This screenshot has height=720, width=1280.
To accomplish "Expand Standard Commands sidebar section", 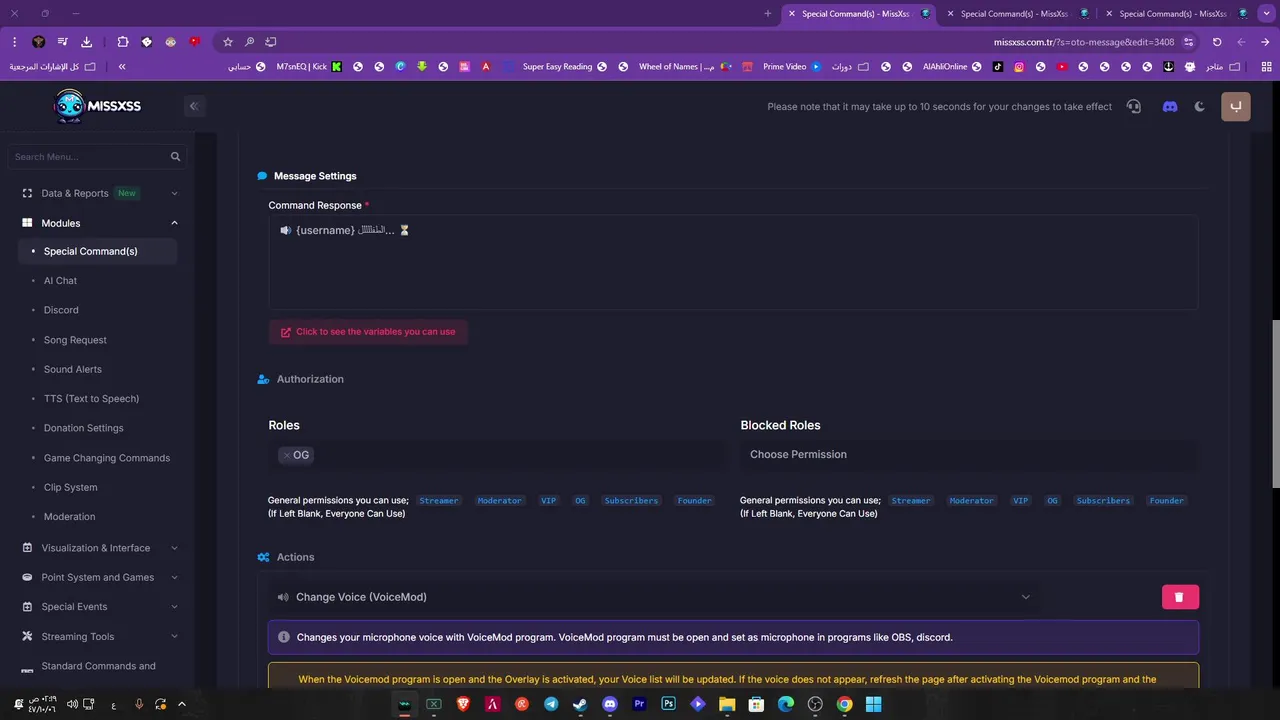I will coord(99,668).
